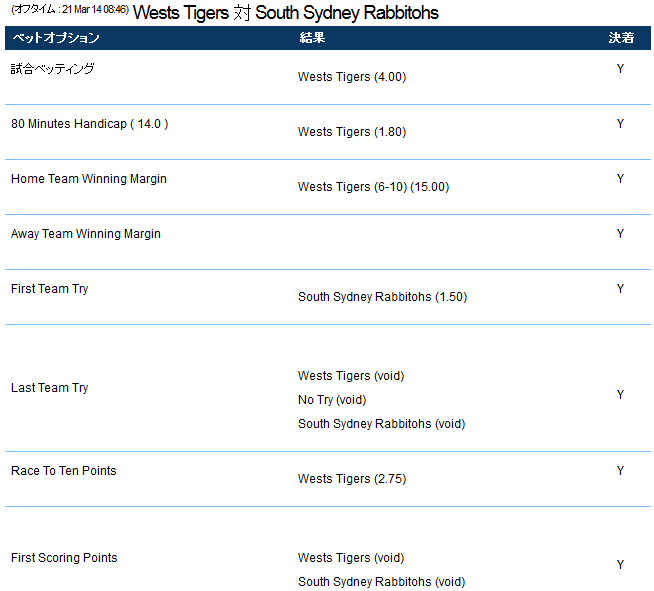Select the First Scoring Points label
This screenshot has height=591, width=654.
coord(64,558)
